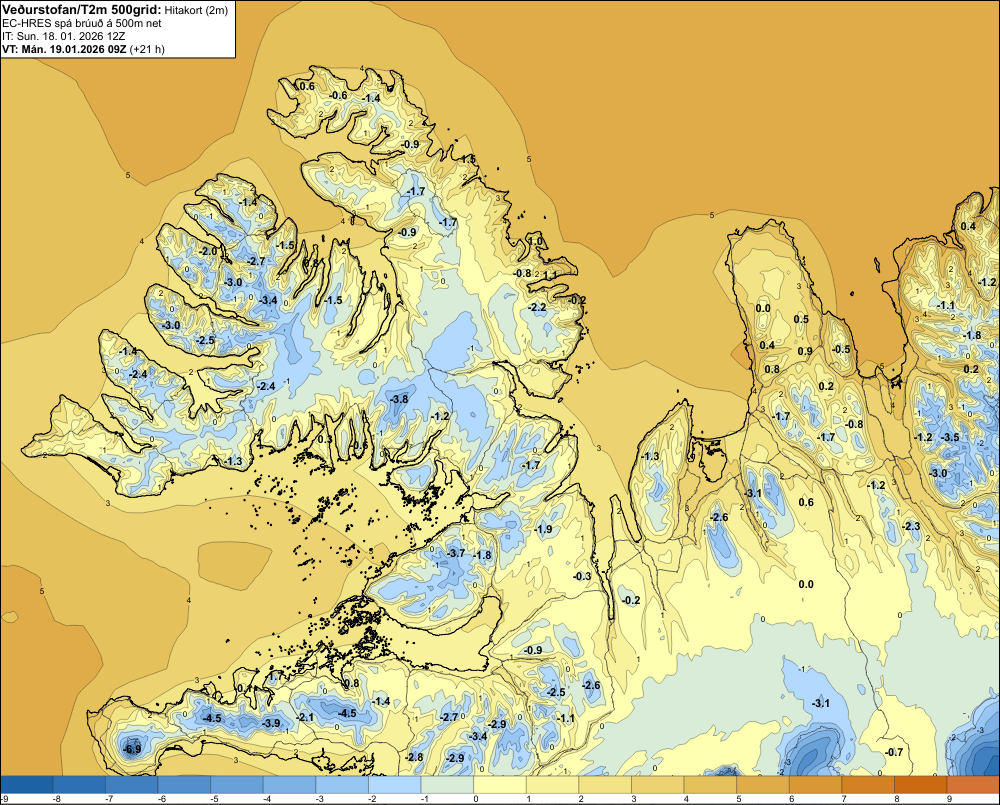Screen dimensions: 1000x805
Task: Click the -2.1 temperature value
Action: (x=305, y=717)
